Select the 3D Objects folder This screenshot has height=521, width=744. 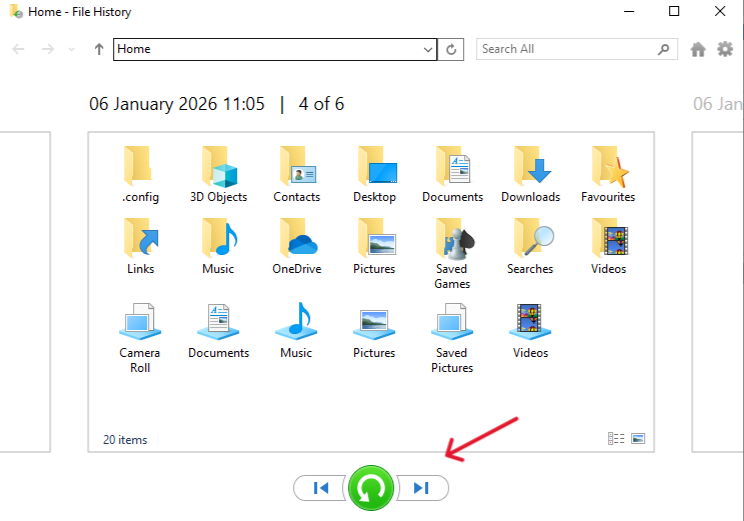[218, 175]
